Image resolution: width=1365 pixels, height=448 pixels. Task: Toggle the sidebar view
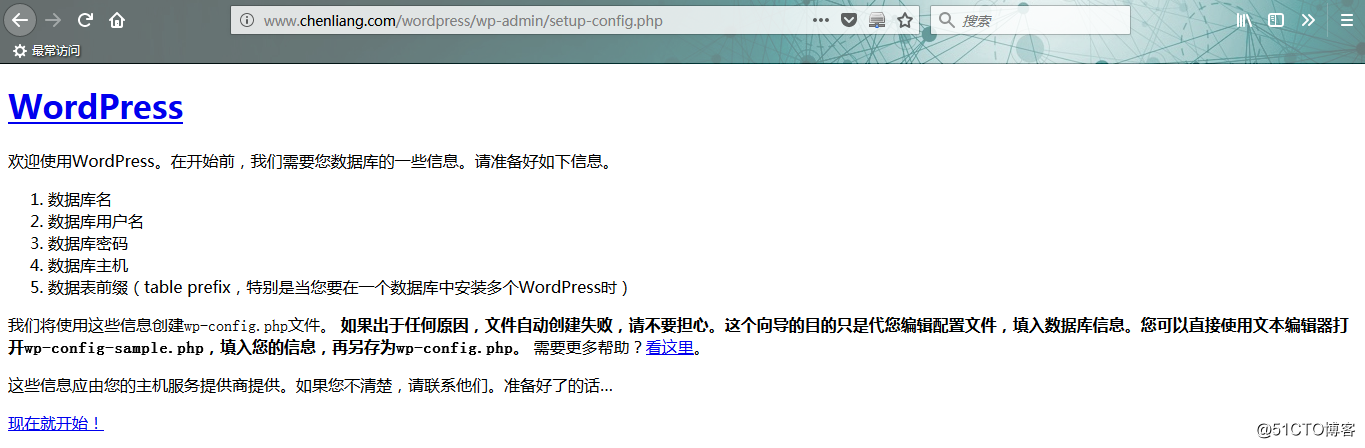1276,20
